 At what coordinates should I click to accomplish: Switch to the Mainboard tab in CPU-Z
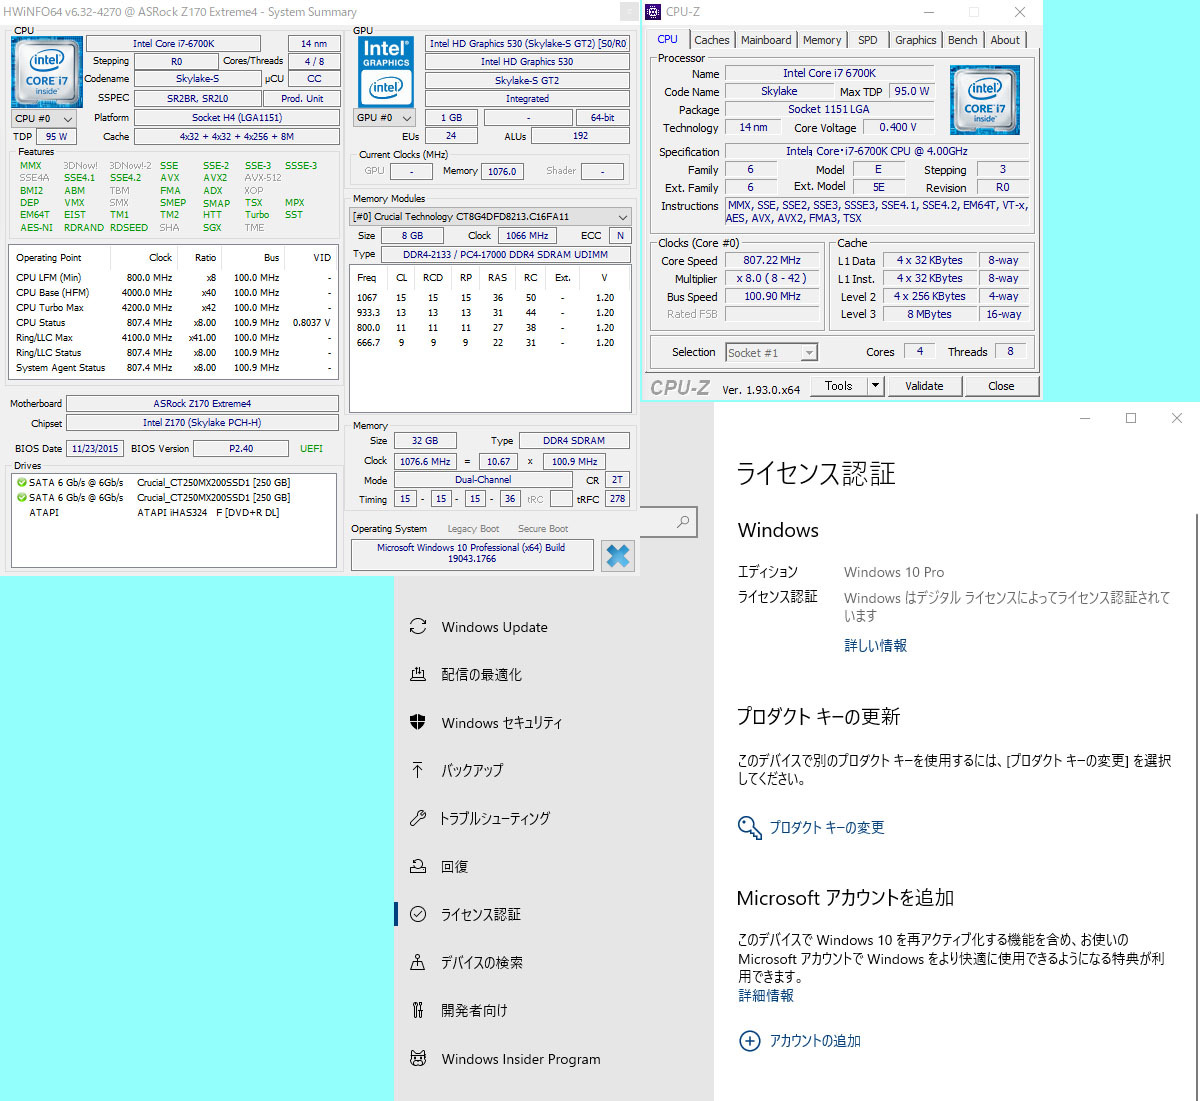click(766, 40)
